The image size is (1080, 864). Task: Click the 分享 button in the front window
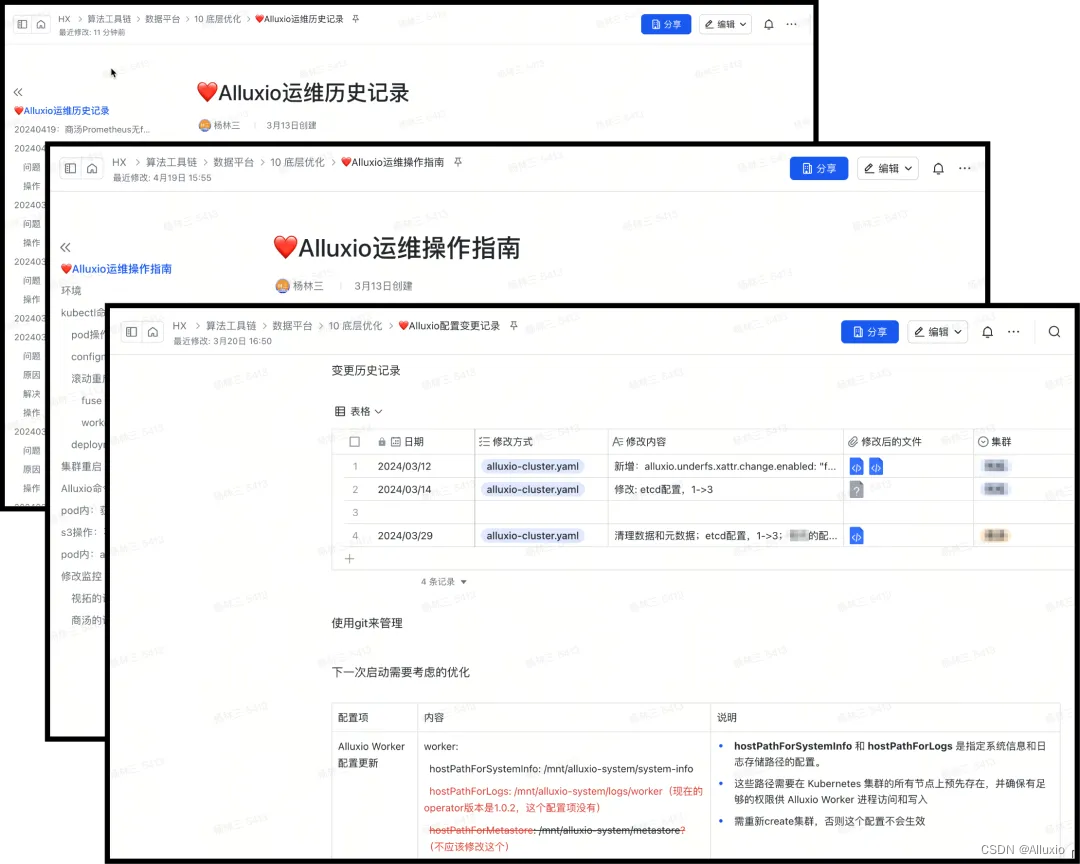(x=869, y=332)
